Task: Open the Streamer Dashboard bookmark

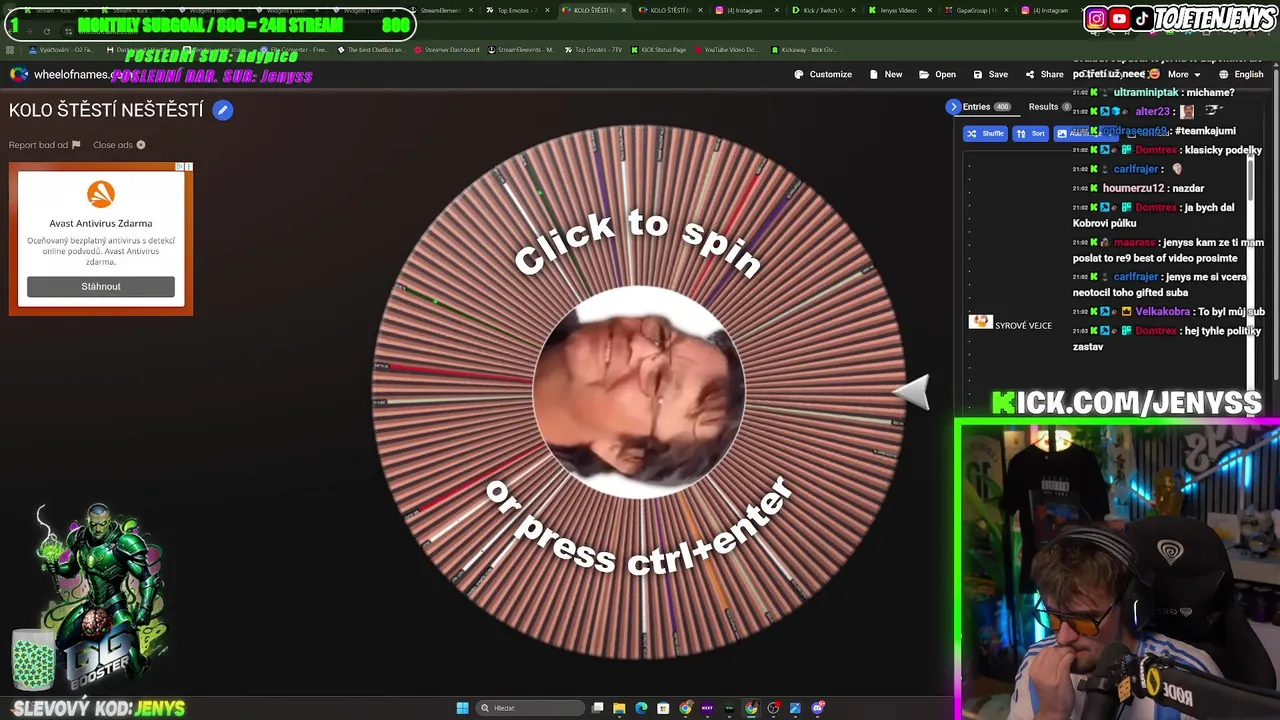Action: pos(446,49)
